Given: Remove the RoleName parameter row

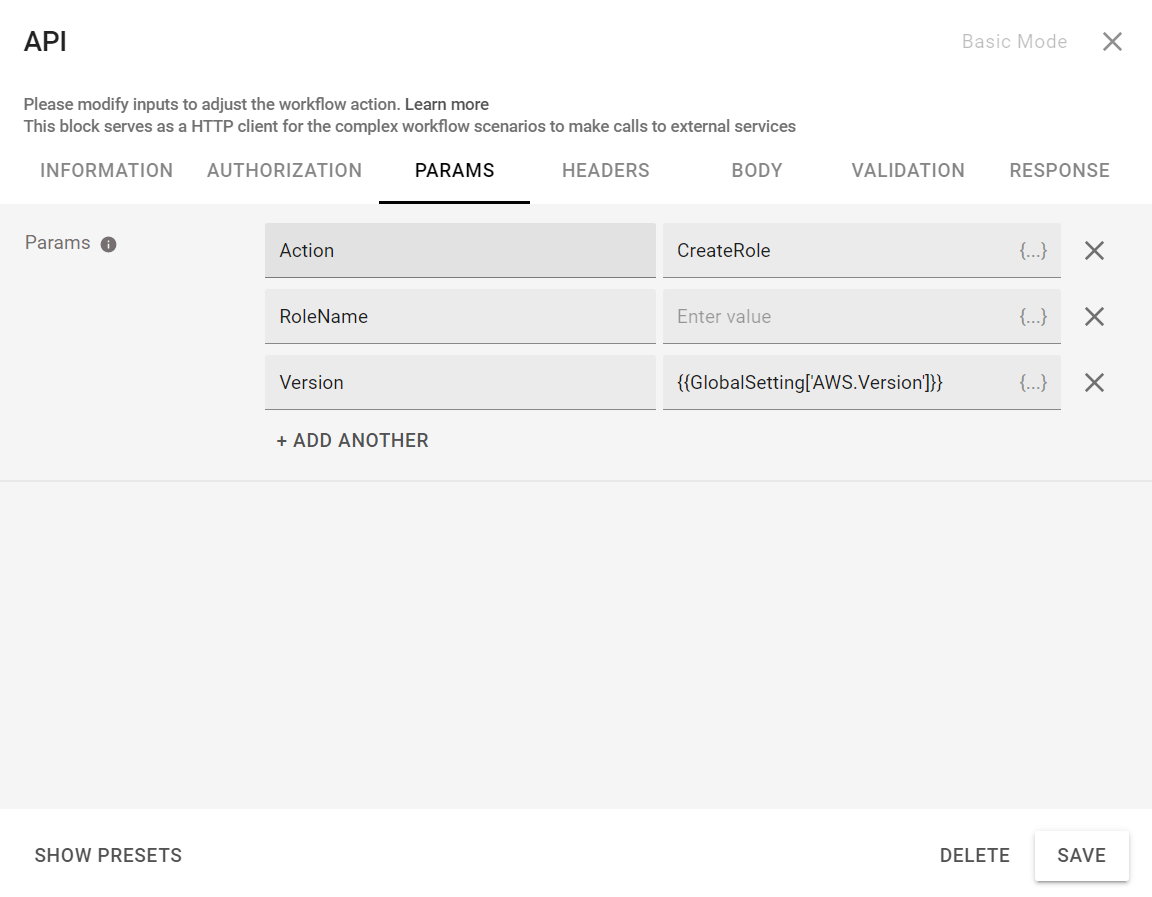Looking at the screenshot, I should point(1094,317).
